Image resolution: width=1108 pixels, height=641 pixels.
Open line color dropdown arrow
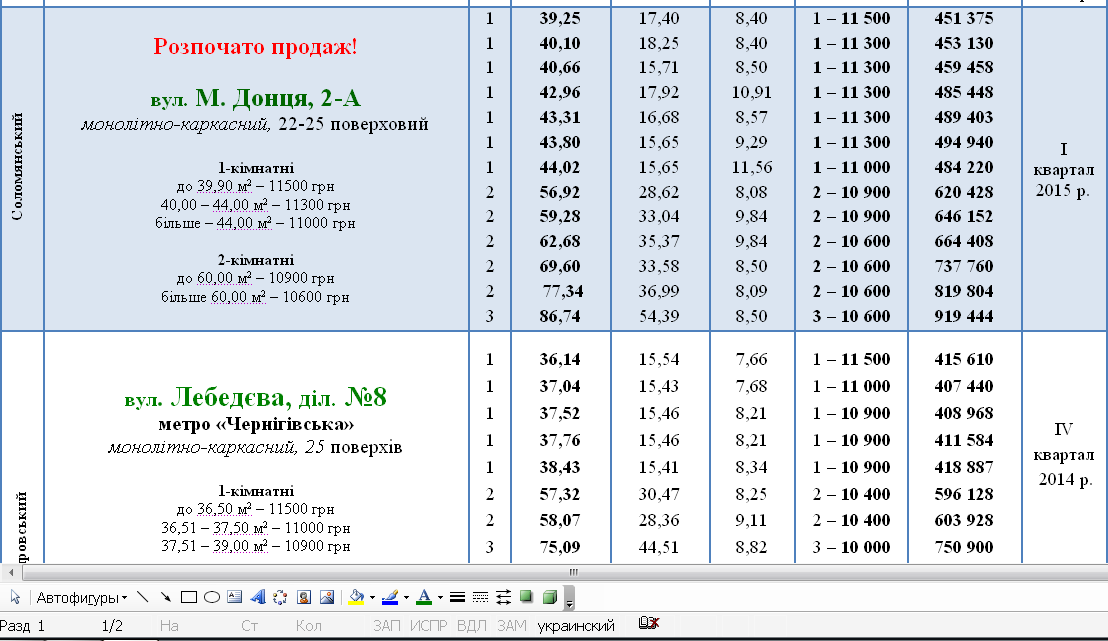(406, 598)
